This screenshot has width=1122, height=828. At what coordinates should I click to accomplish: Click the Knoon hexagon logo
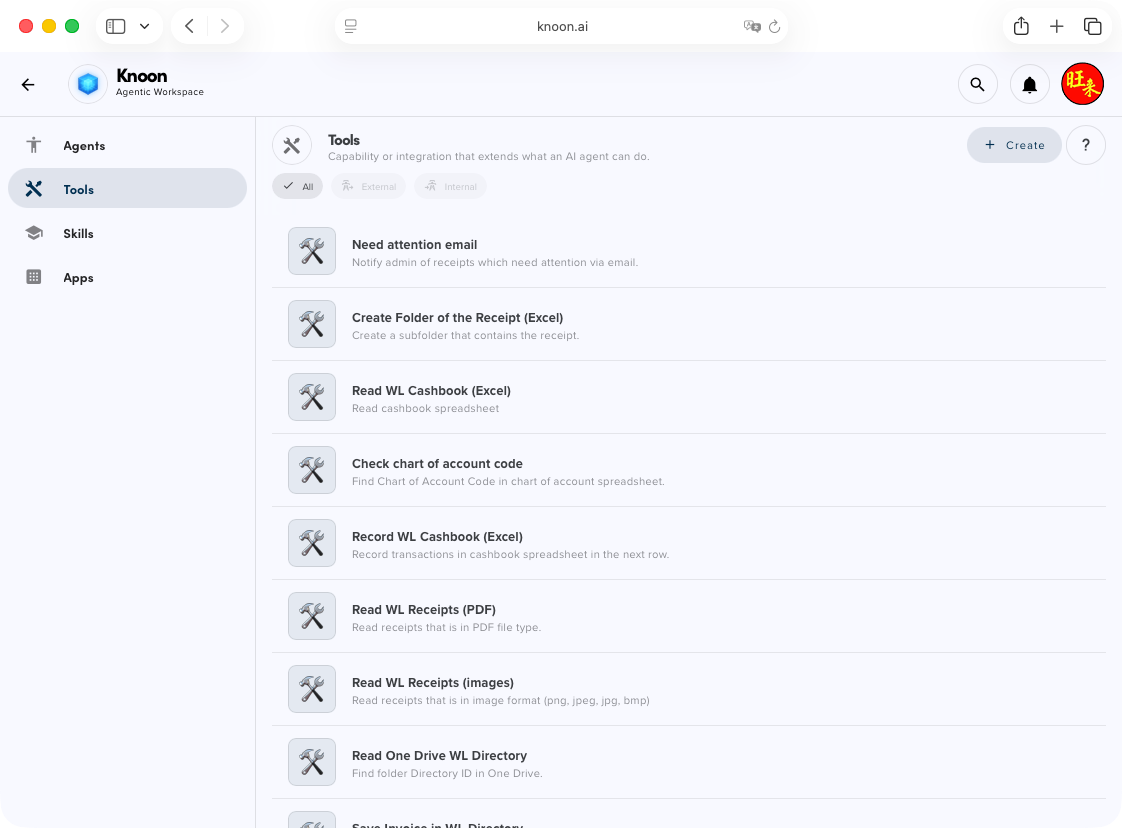(x=87, y=84)
